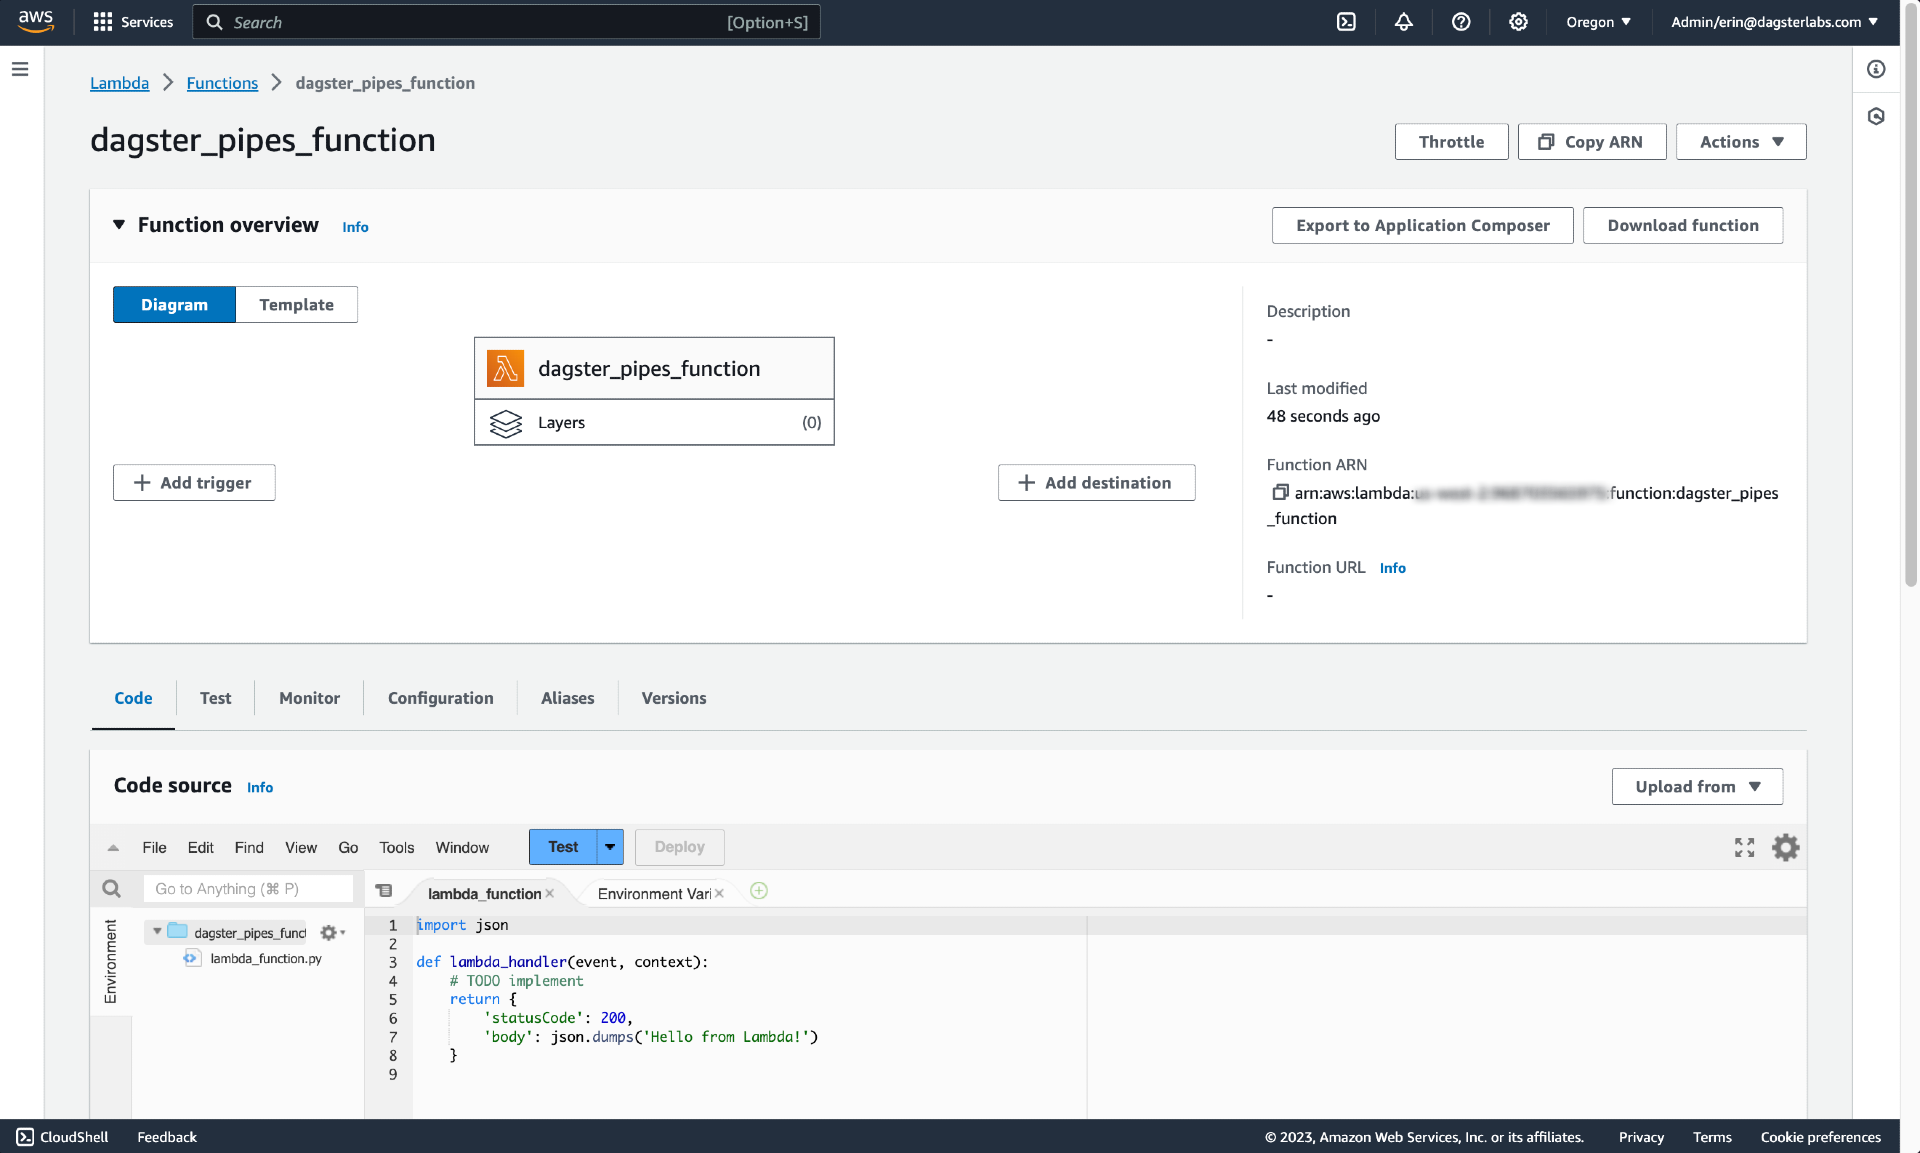Click inside the Go to Anything search field
This screenshot has height=1153, width=1920.
pyautogui.click(x=248, y=888)
